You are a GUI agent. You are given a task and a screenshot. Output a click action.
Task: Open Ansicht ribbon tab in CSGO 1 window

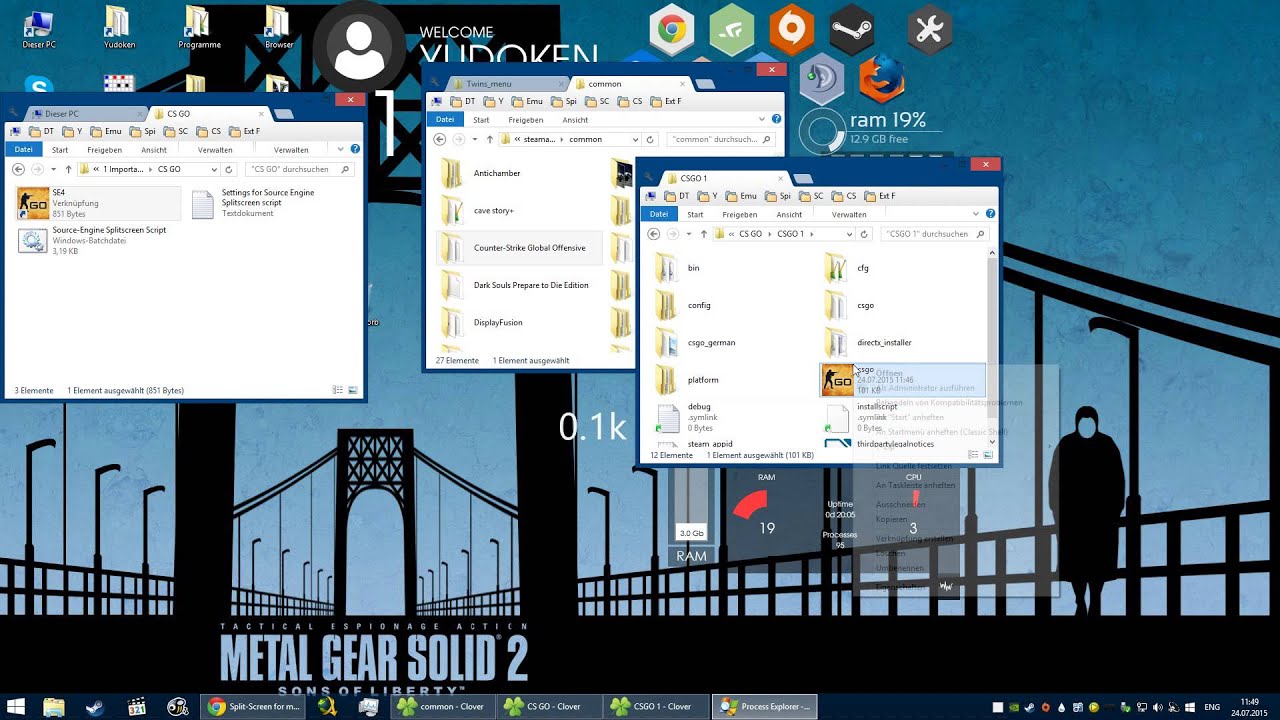789,214
